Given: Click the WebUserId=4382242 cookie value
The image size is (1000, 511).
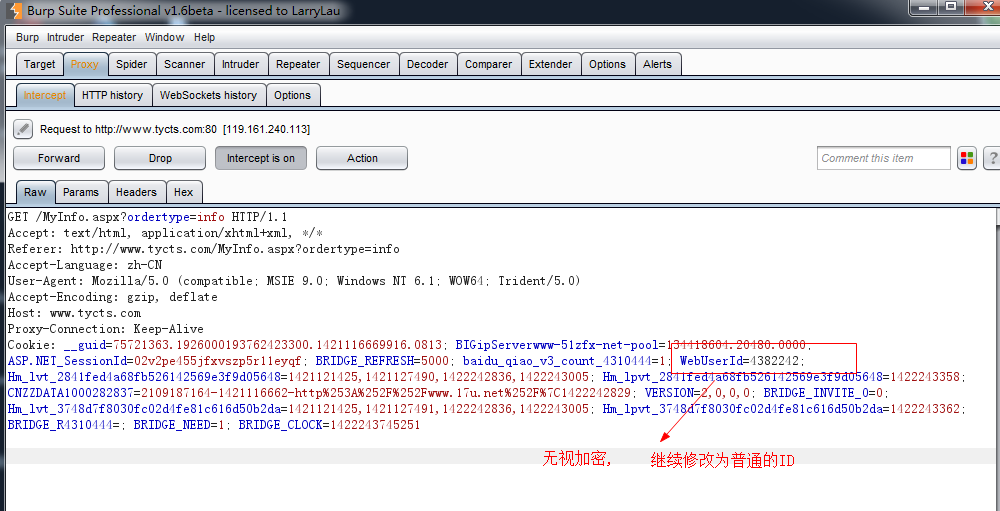Looking at the screenshot, I should [739, 361].
